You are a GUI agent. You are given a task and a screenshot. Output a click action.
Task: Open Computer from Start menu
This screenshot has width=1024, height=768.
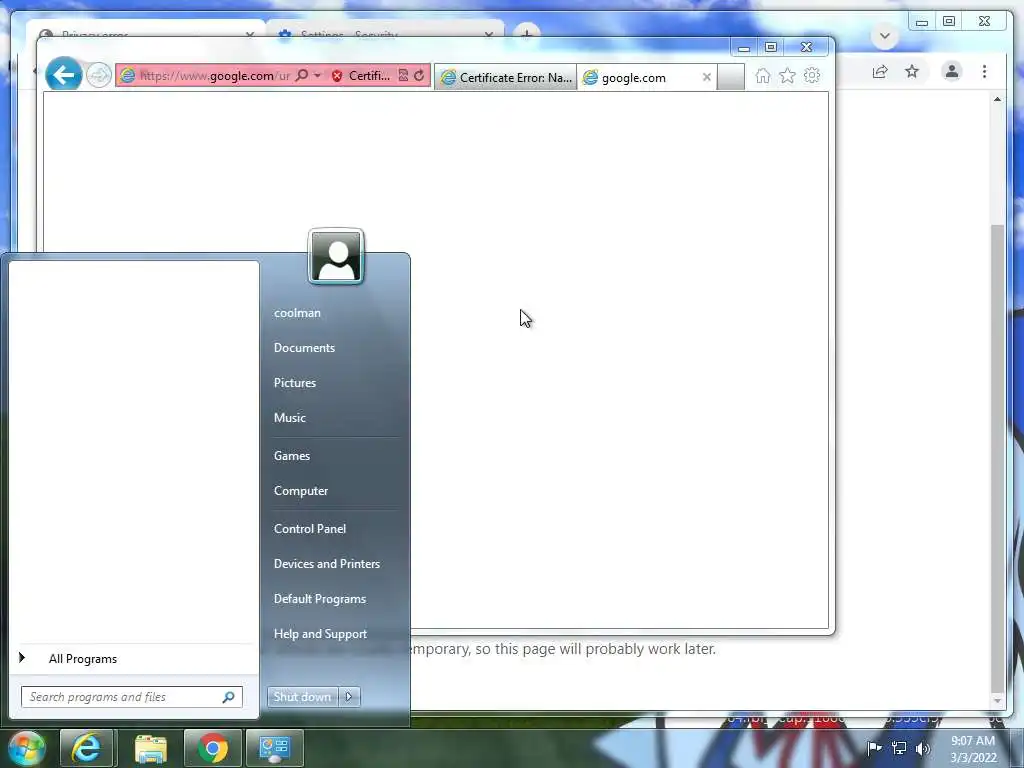[300, 490]
